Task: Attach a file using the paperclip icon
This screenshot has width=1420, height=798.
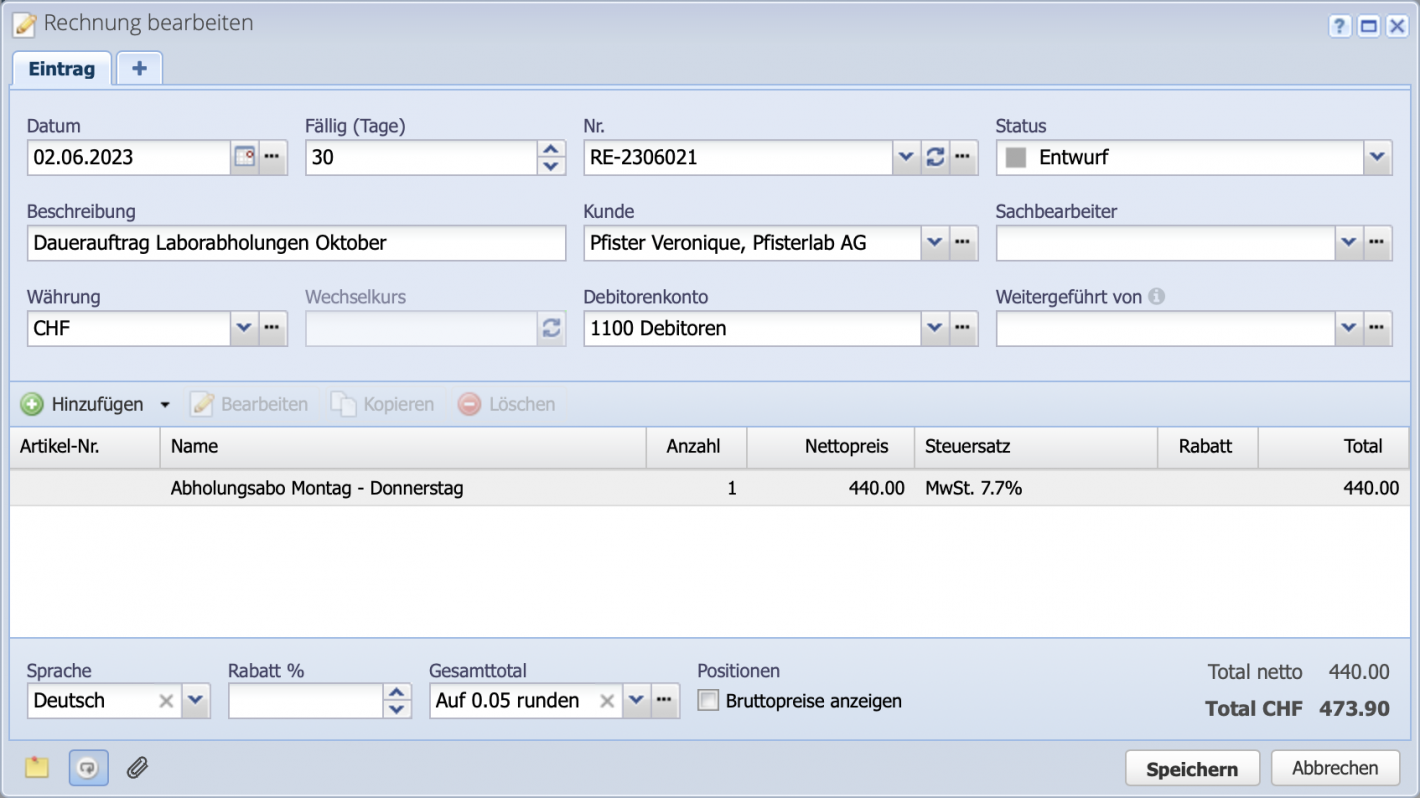Action: tap(137, 767)
